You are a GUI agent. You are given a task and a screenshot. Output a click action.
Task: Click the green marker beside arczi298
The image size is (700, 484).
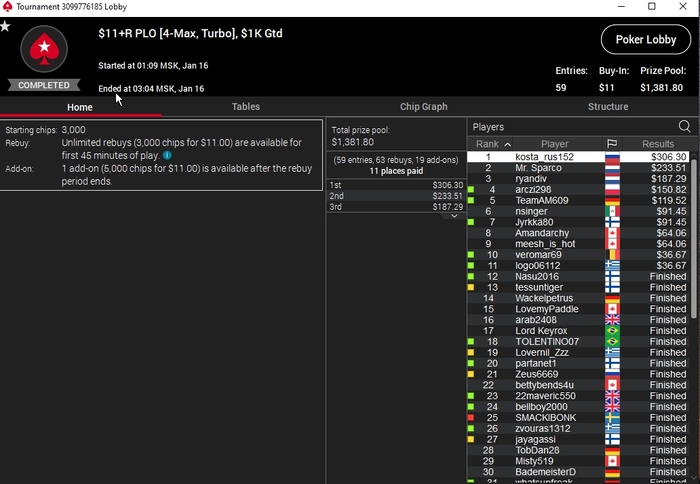point(471,190)
